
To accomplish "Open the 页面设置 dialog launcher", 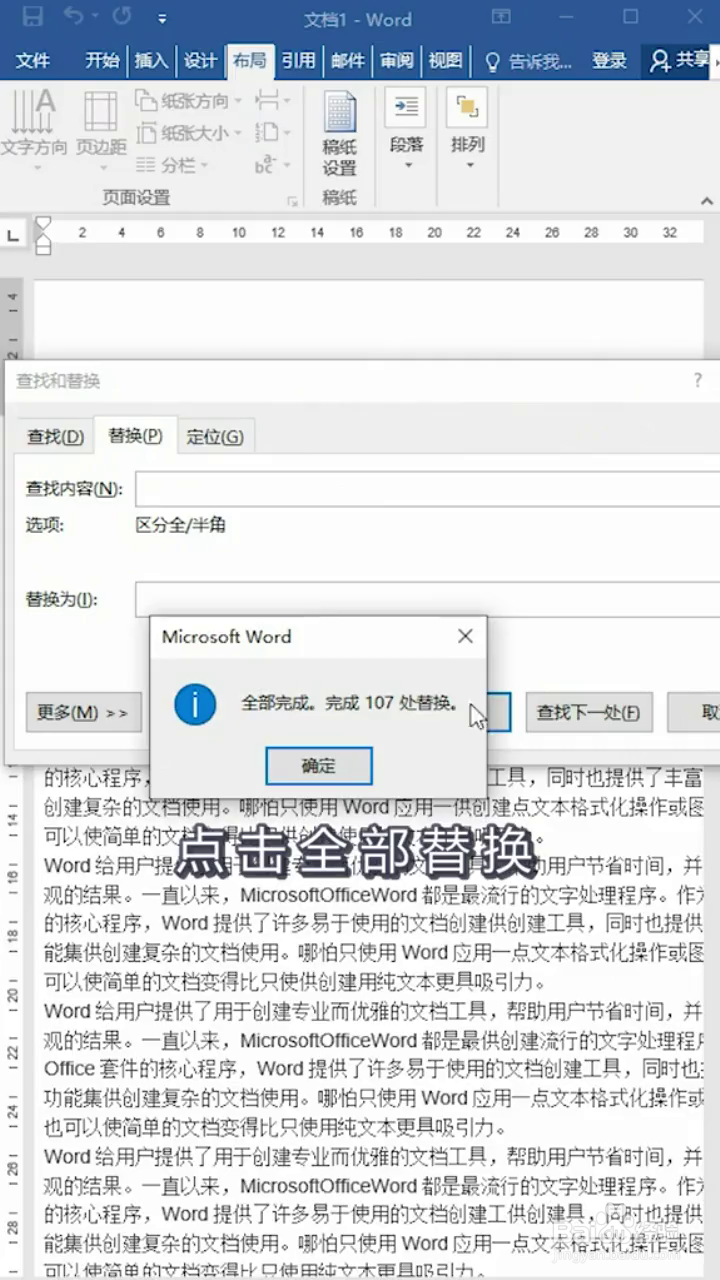I will [x=293, y=200].
